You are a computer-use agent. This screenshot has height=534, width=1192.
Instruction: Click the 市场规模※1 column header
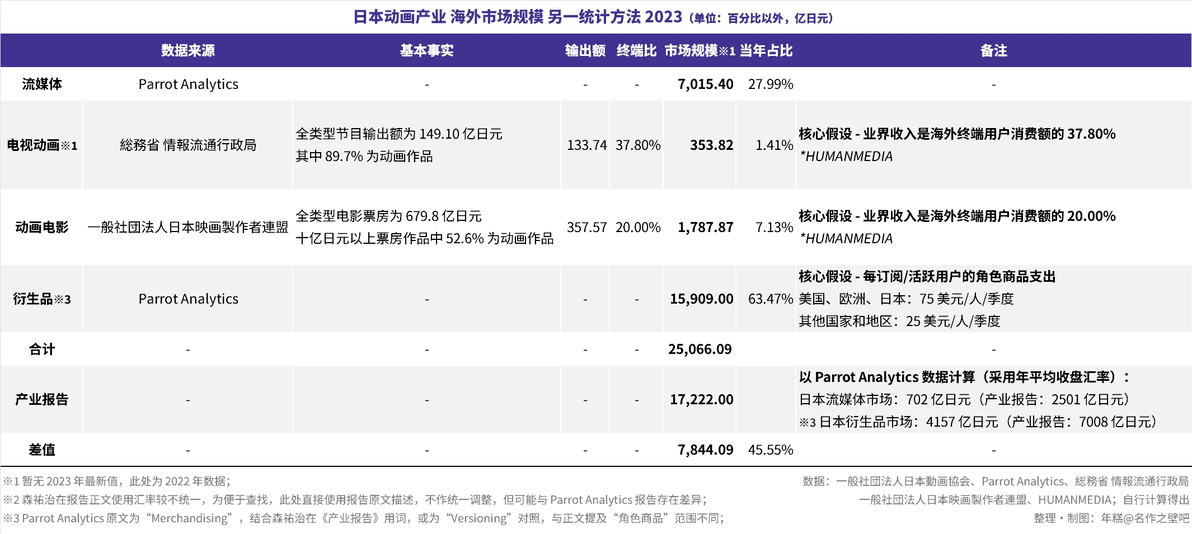point(700,50)
